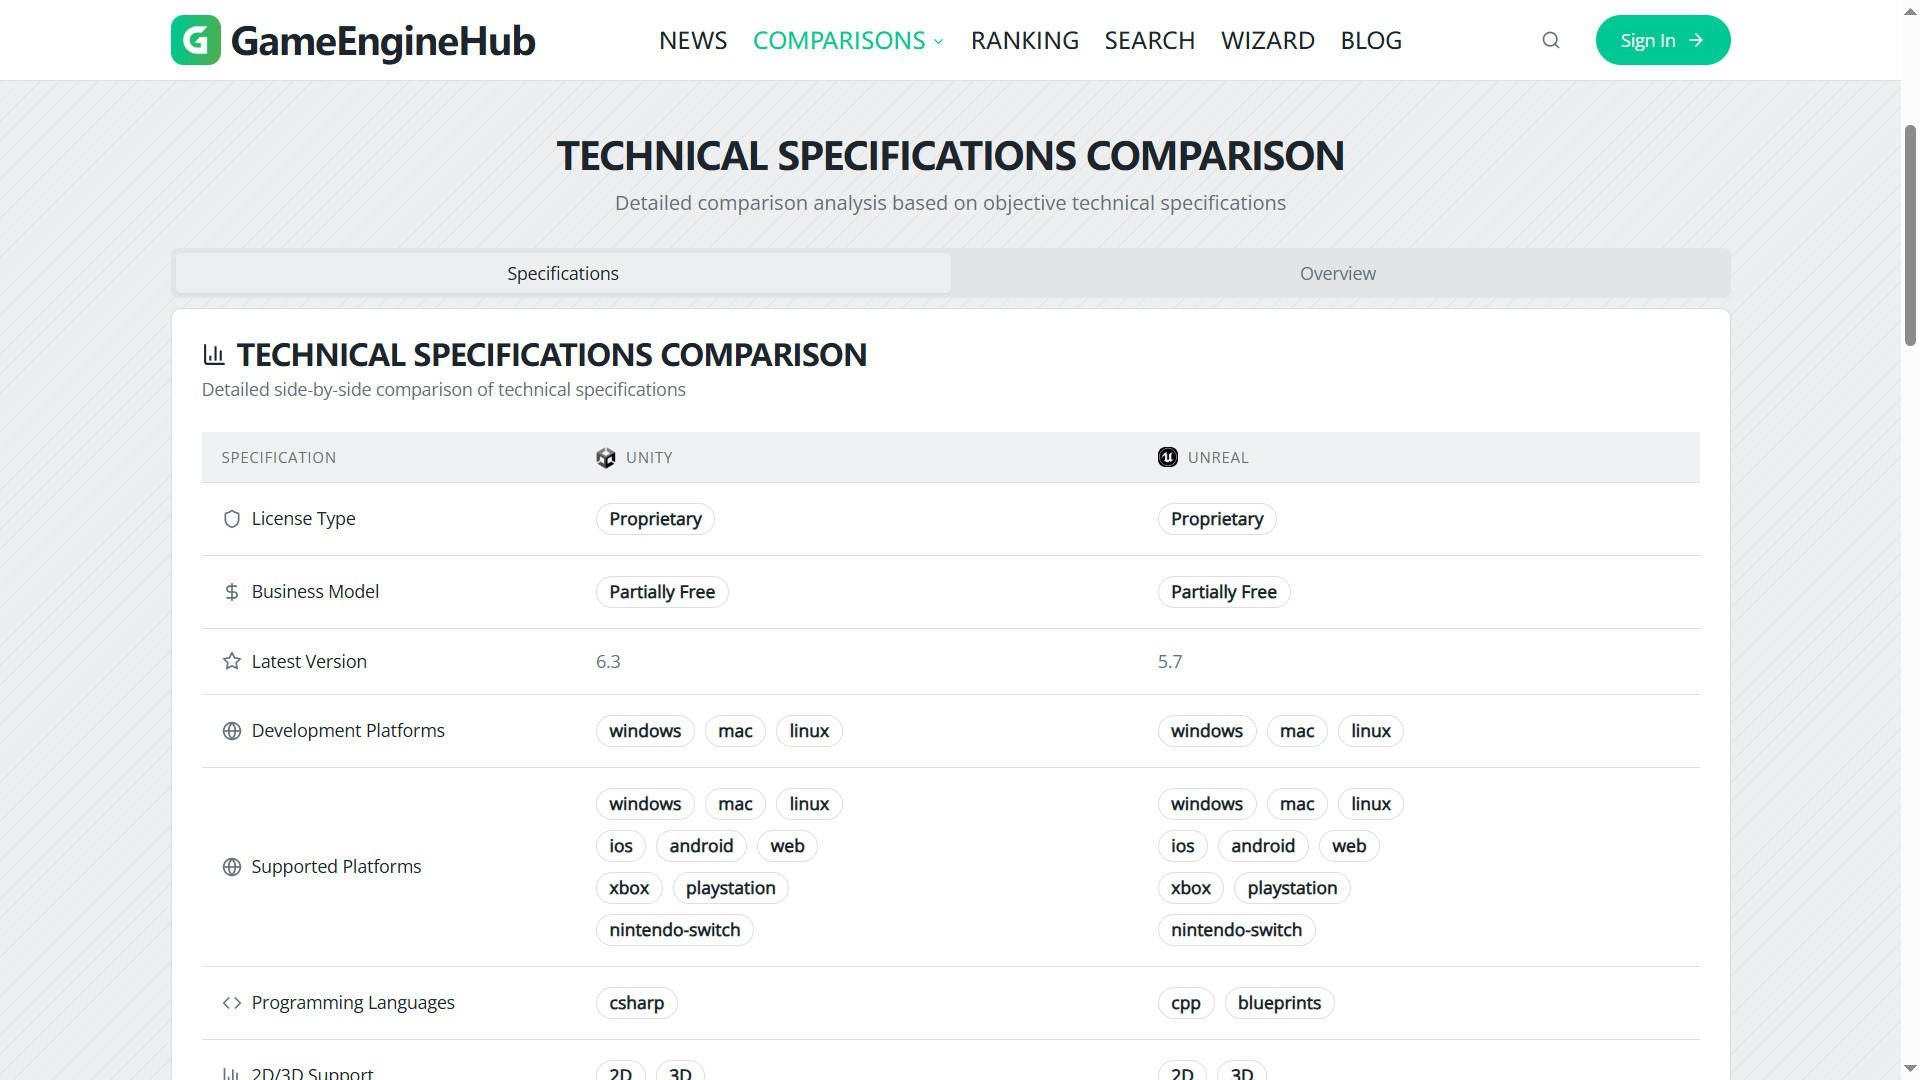
Task: Click the Unreal engine logo in the header row
Action: tap(1167, 457)
